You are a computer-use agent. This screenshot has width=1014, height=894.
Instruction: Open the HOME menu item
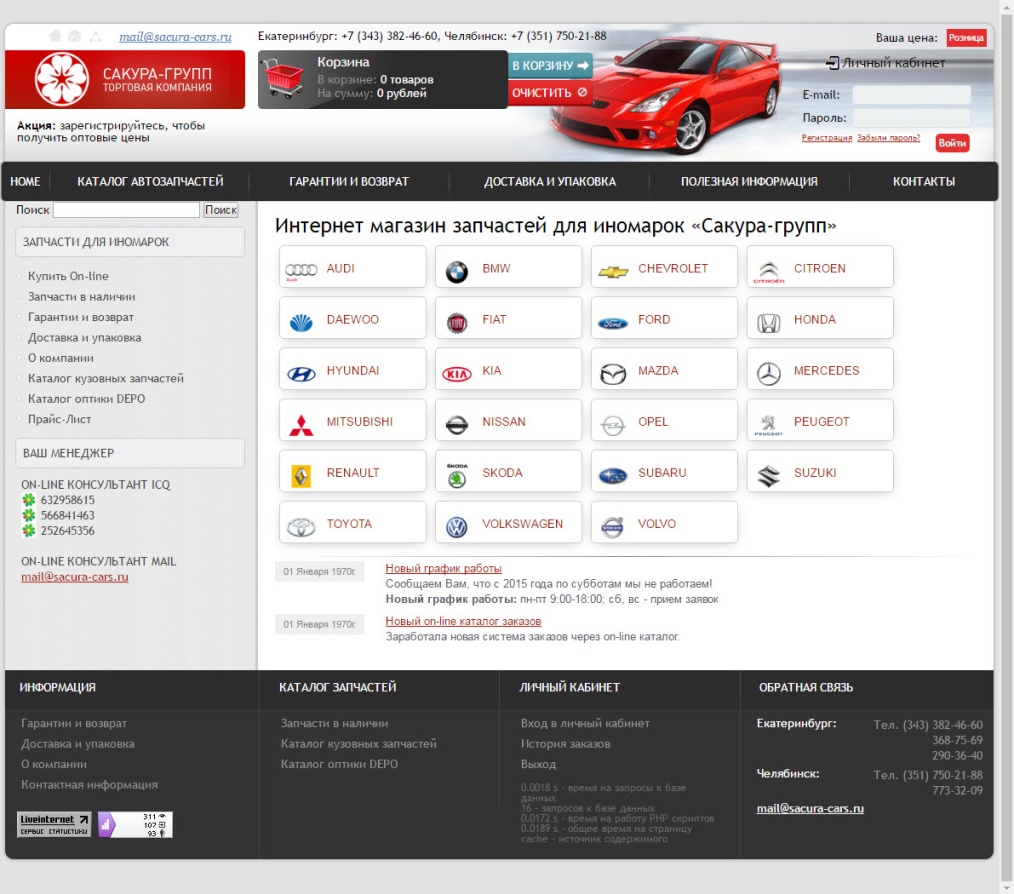click(25, 182)
